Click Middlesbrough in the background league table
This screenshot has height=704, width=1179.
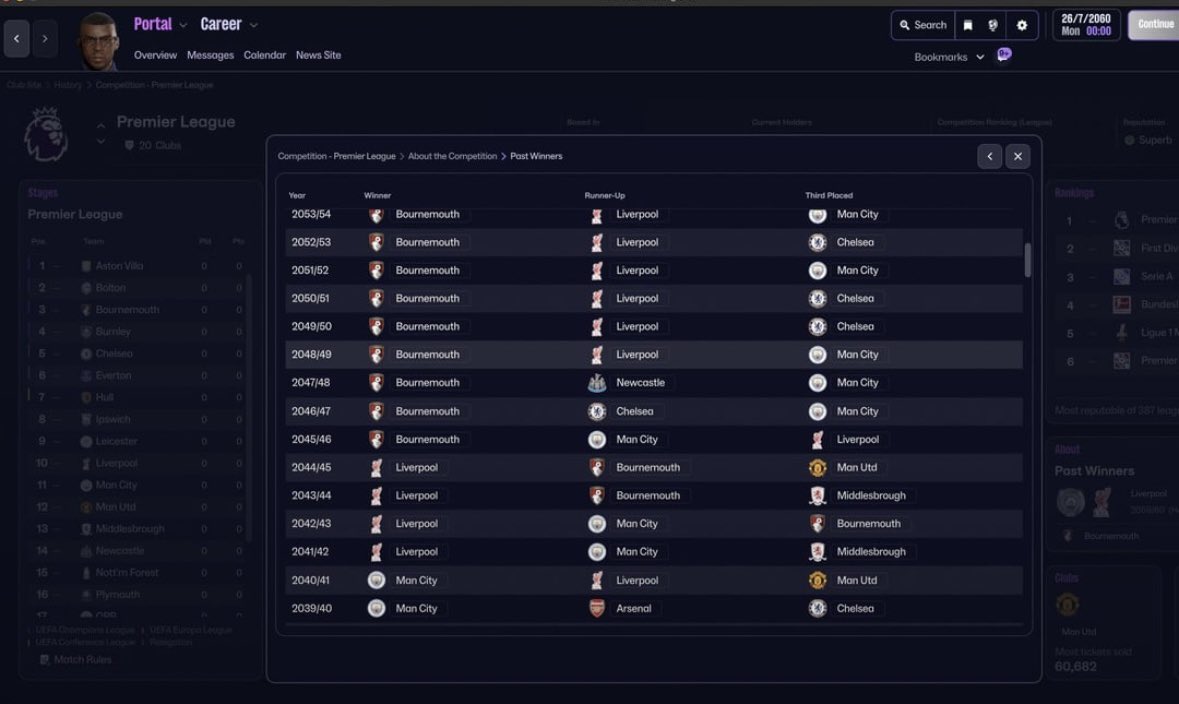[129, 529]
